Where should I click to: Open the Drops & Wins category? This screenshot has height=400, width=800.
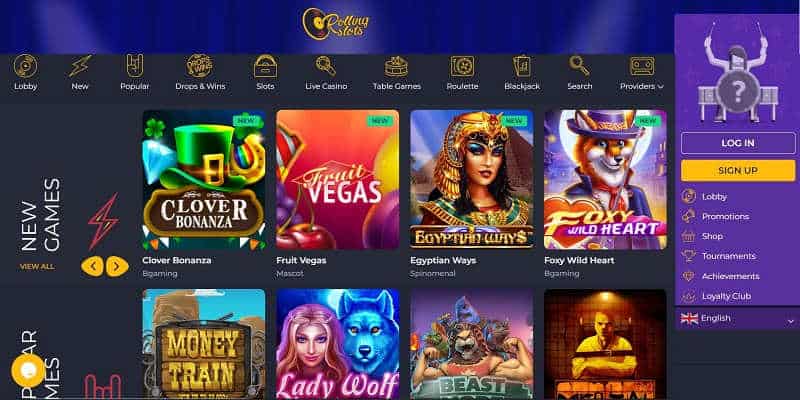[200, 66]
